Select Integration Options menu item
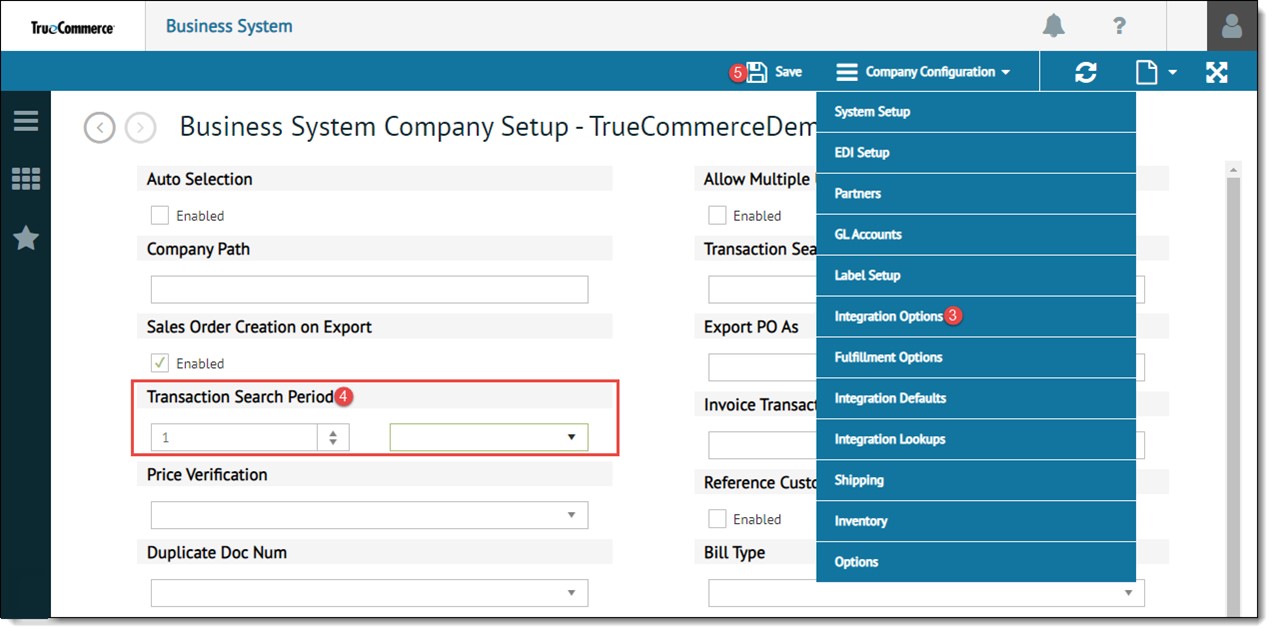The image size is (1273, 633). 976,317
